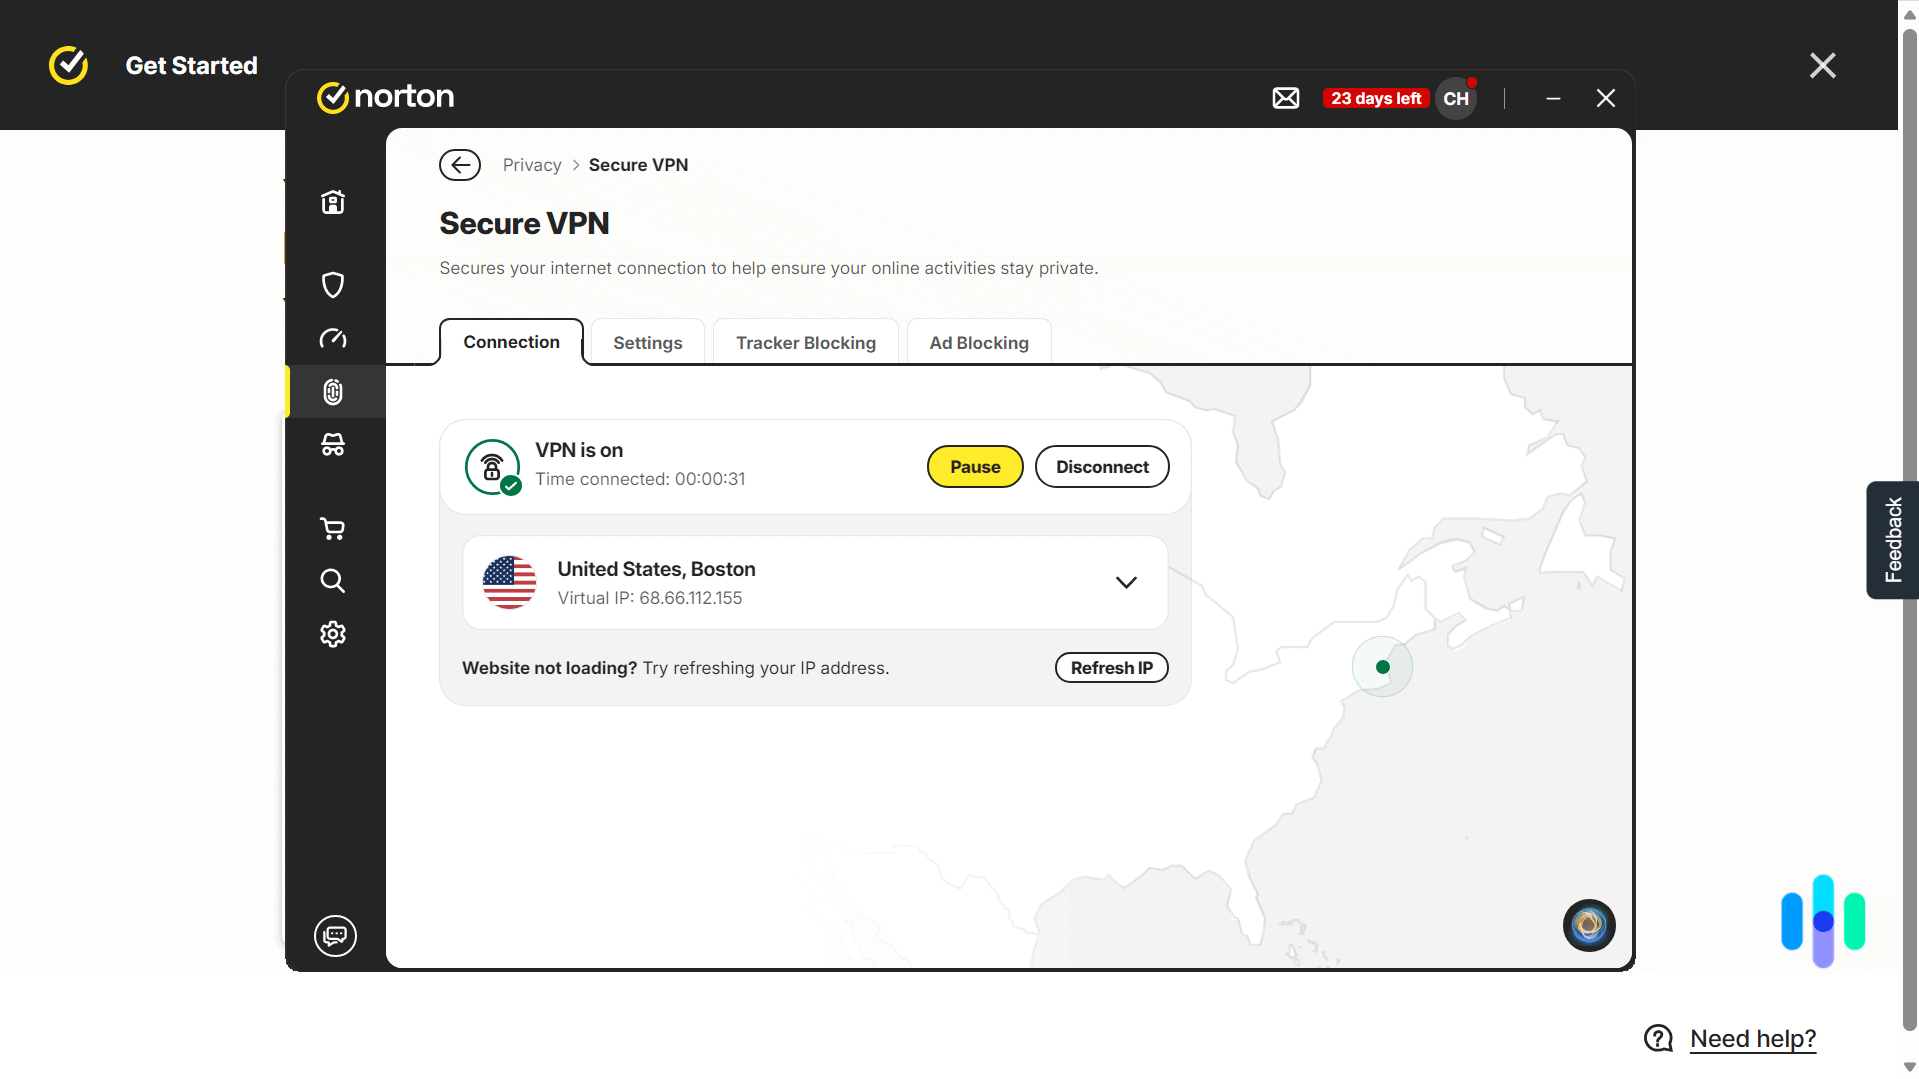Pause the VPN connection
This screenshot has width=1919, height=1079.
tap(975, 467)
